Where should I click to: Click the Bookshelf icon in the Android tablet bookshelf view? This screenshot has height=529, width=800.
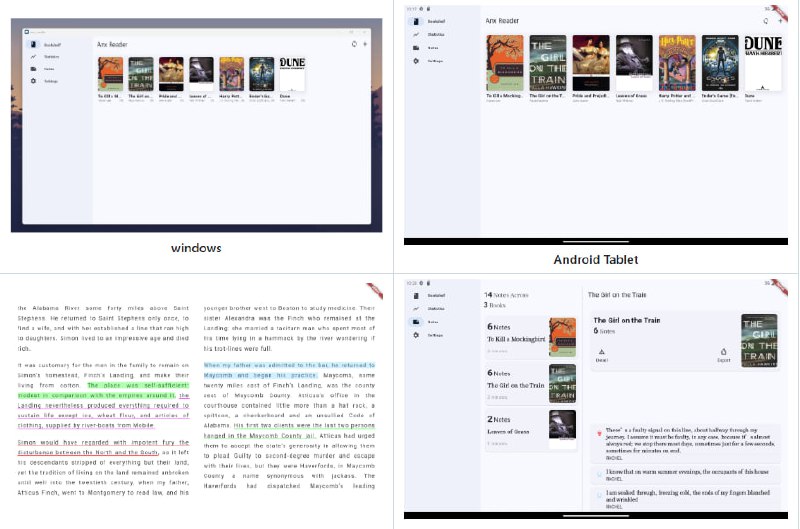(x=415, y=20)
